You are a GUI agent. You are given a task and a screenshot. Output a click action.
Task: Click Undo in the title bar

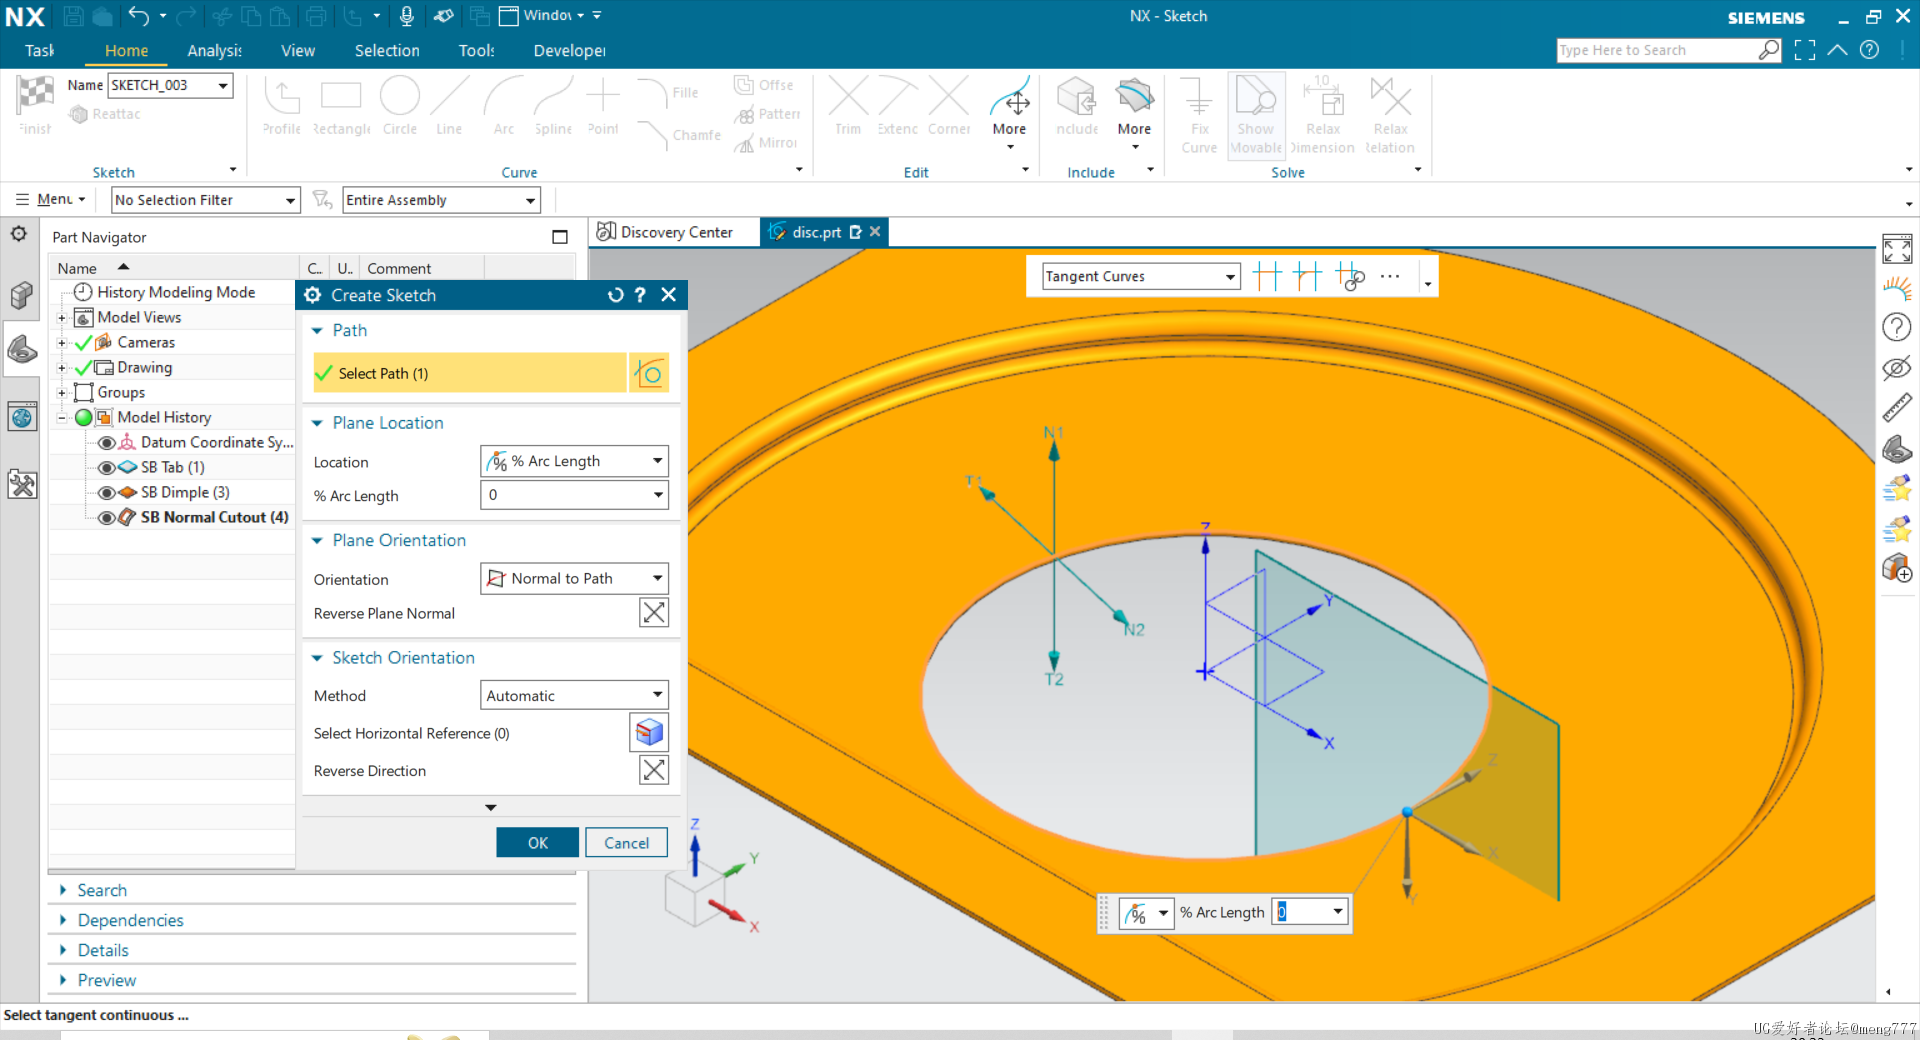click(138, 16)
